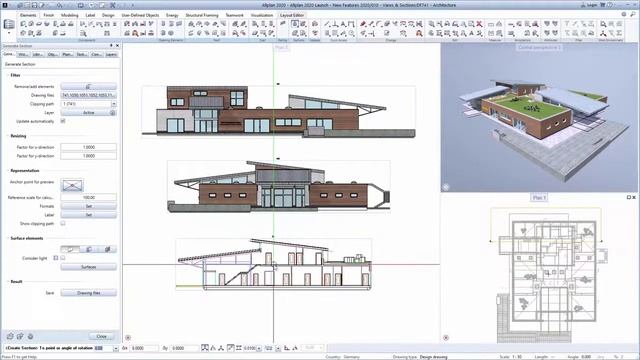Collapse the Result section
Screen dimensions: 640x360
(7, 282)
